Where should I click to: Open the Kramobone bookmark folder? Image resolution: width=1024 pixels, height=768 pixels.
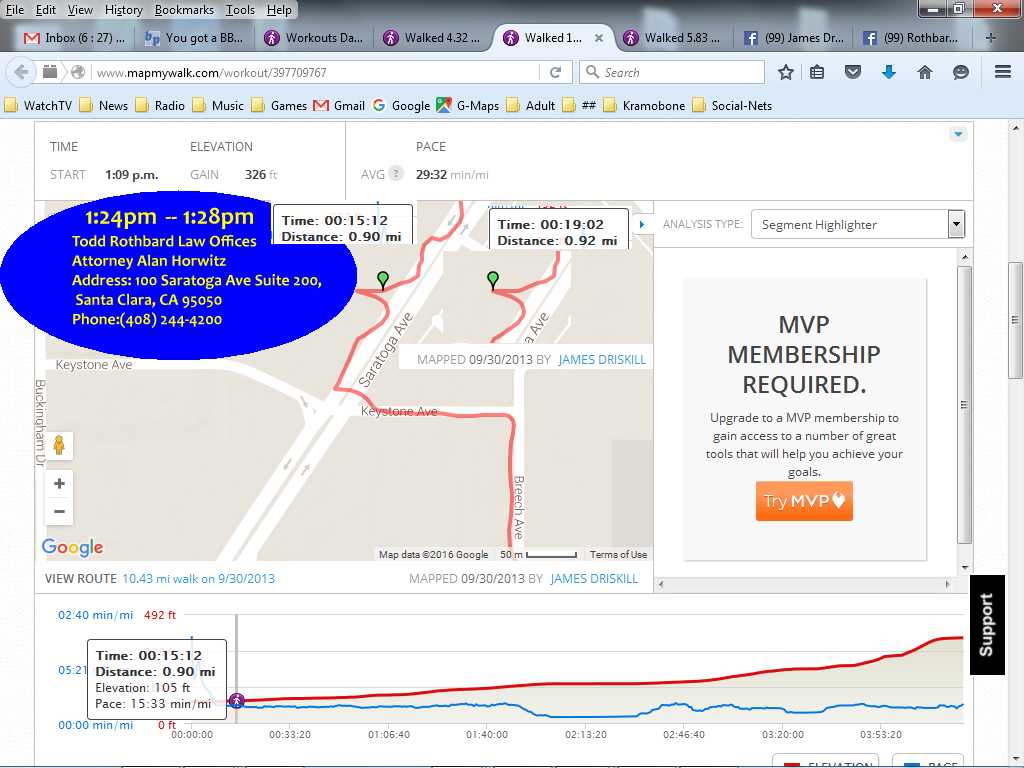[644, 106]
